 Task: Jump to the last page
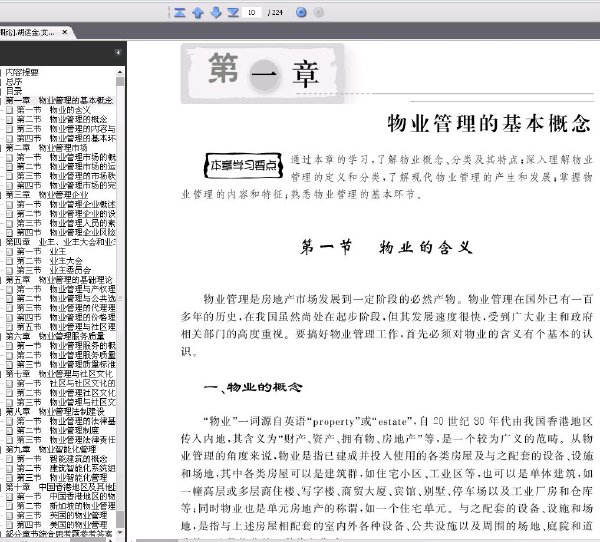point(233,12)
